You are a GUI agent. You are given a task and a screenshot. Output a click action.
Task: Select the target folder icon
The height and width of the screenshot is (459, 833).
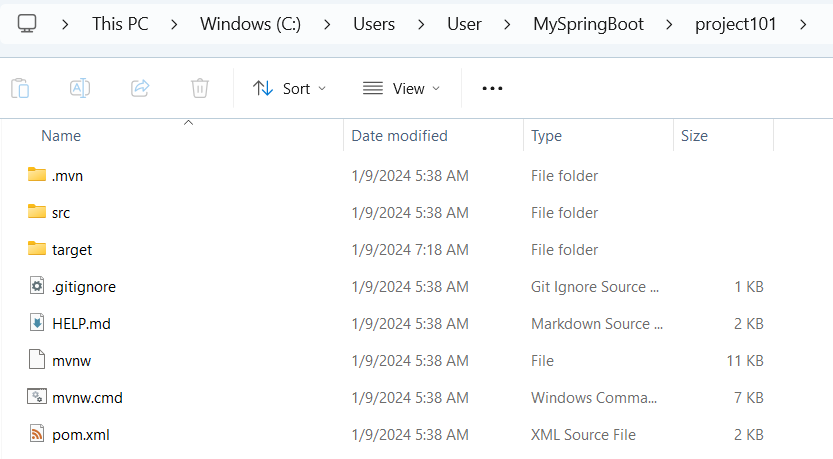[37, 249]
